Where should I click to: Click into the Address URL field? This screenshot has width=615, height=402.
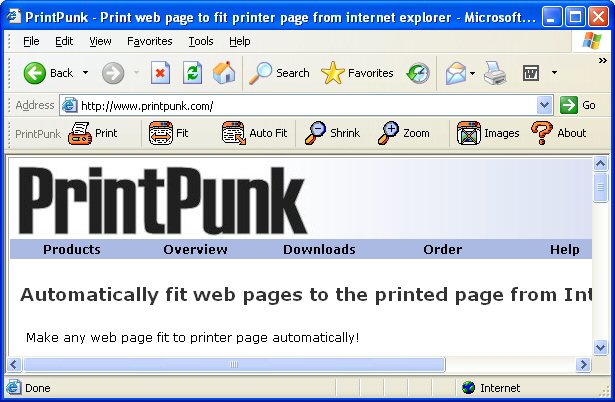(x=308, y=106)
